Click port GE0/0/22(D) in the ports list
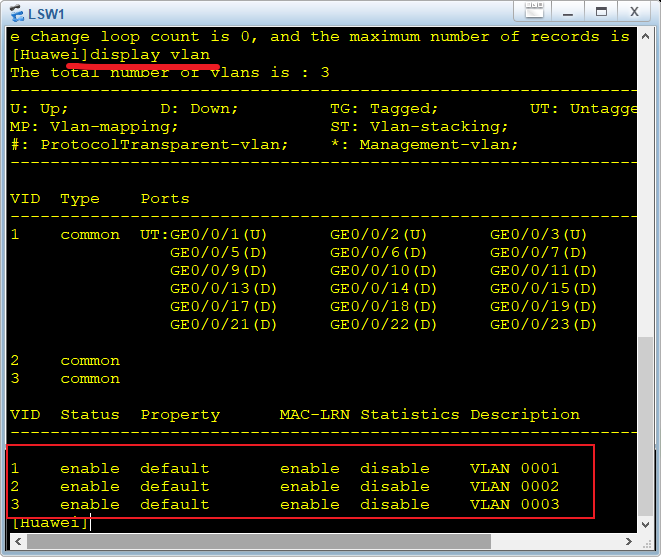 (383, 325)
